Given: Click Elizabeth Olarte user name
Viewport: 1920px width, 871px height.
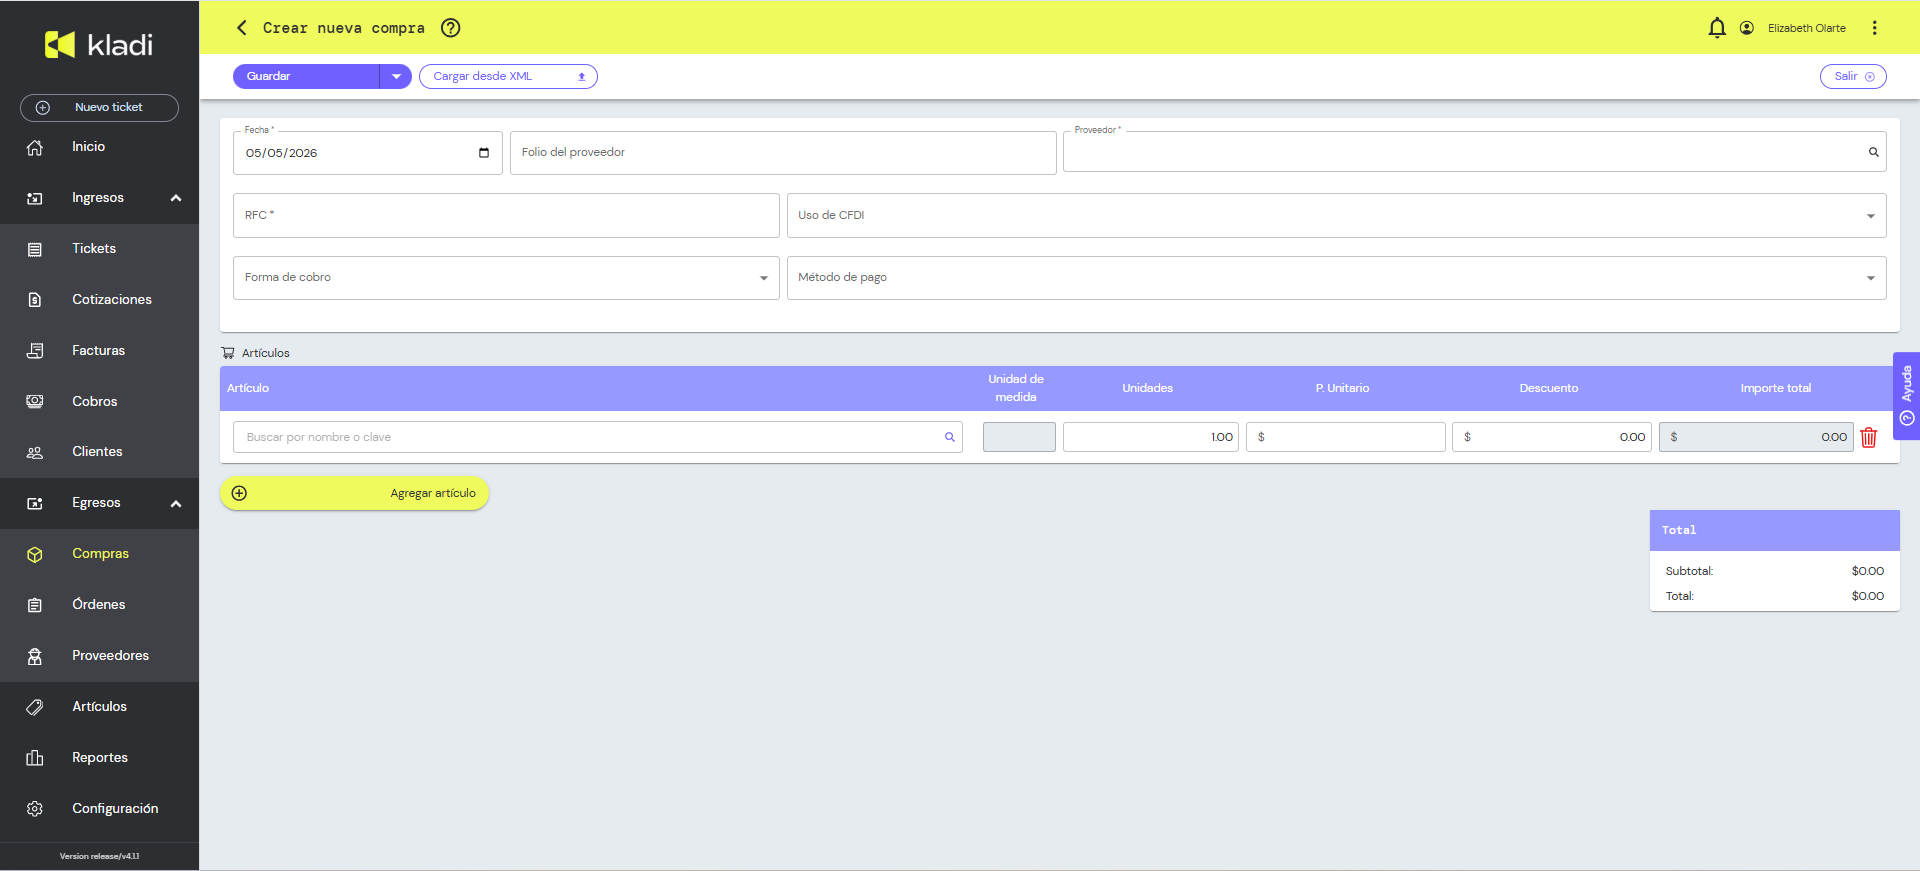Looking at the screenshot, I should [x=1806, y=28].
